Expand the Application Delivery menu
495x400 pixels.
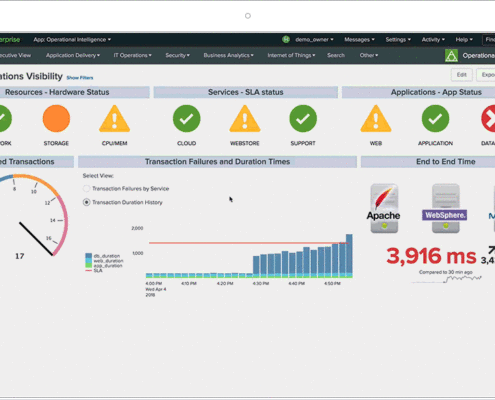[x=73, y=55]
